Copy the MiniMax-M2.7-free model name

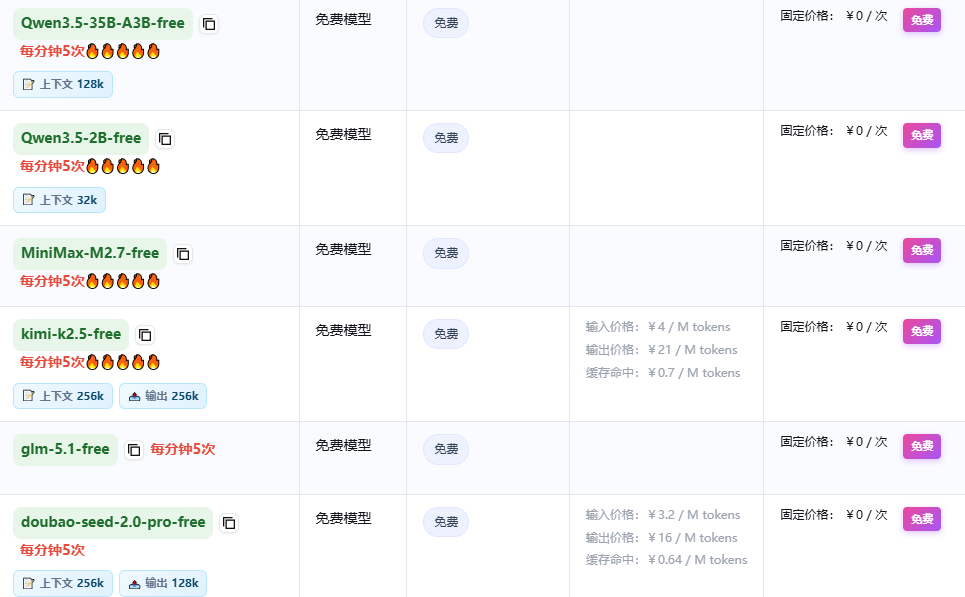click(183, 254)
